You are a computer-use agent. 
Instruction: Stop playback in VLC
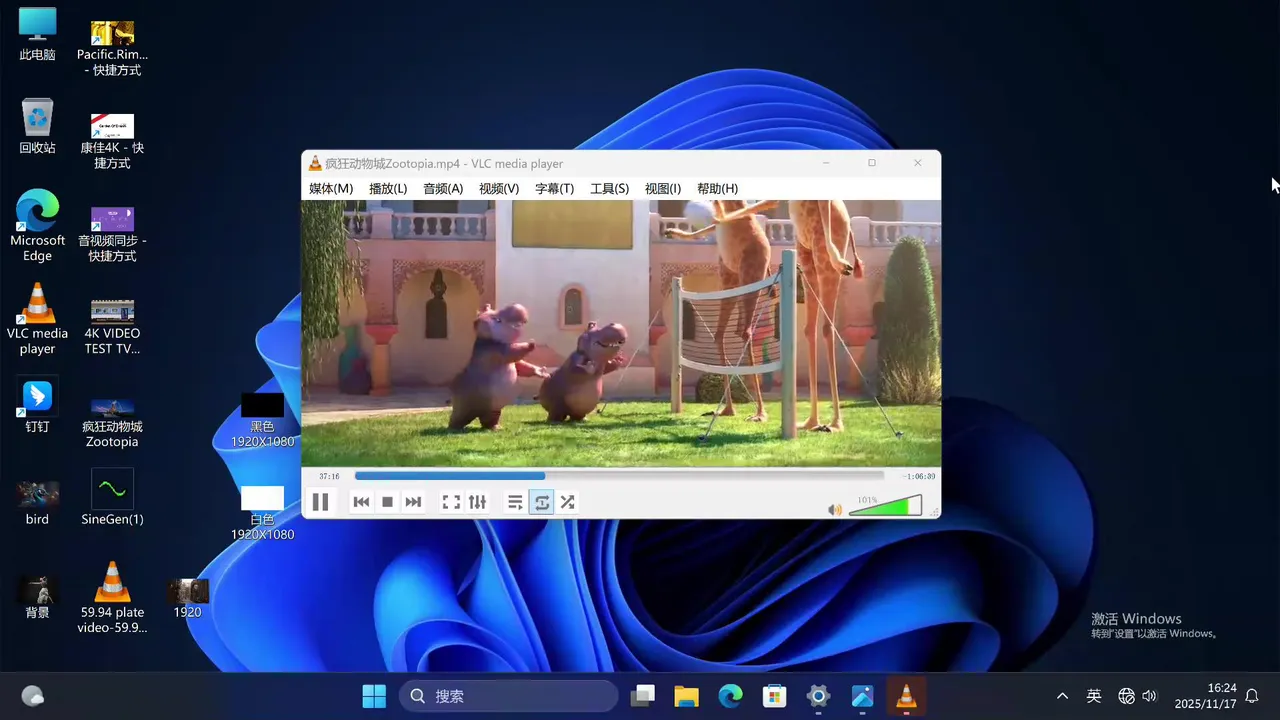click(x=387, y=502)
